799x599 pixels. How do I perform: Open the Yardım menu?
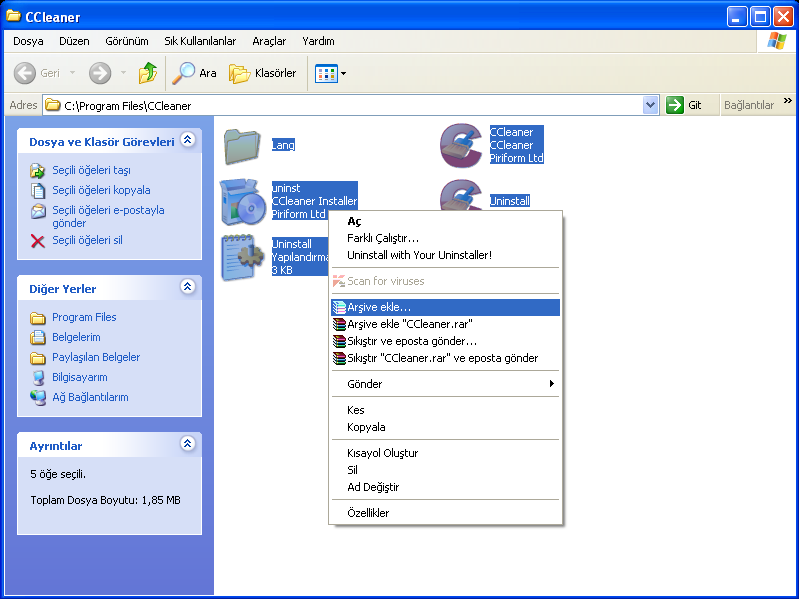click(x=318, y=41)
